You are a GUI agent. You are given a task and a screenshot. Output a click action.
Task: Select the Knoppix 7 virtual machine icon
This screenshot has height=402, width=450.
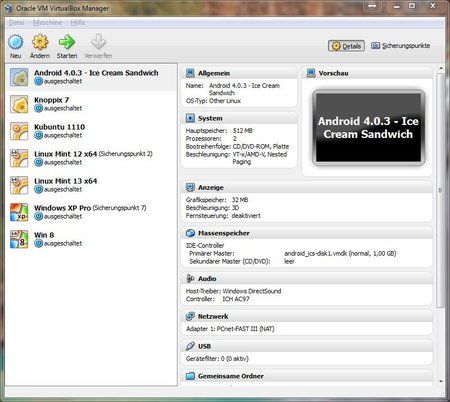[x=19, y=104]
